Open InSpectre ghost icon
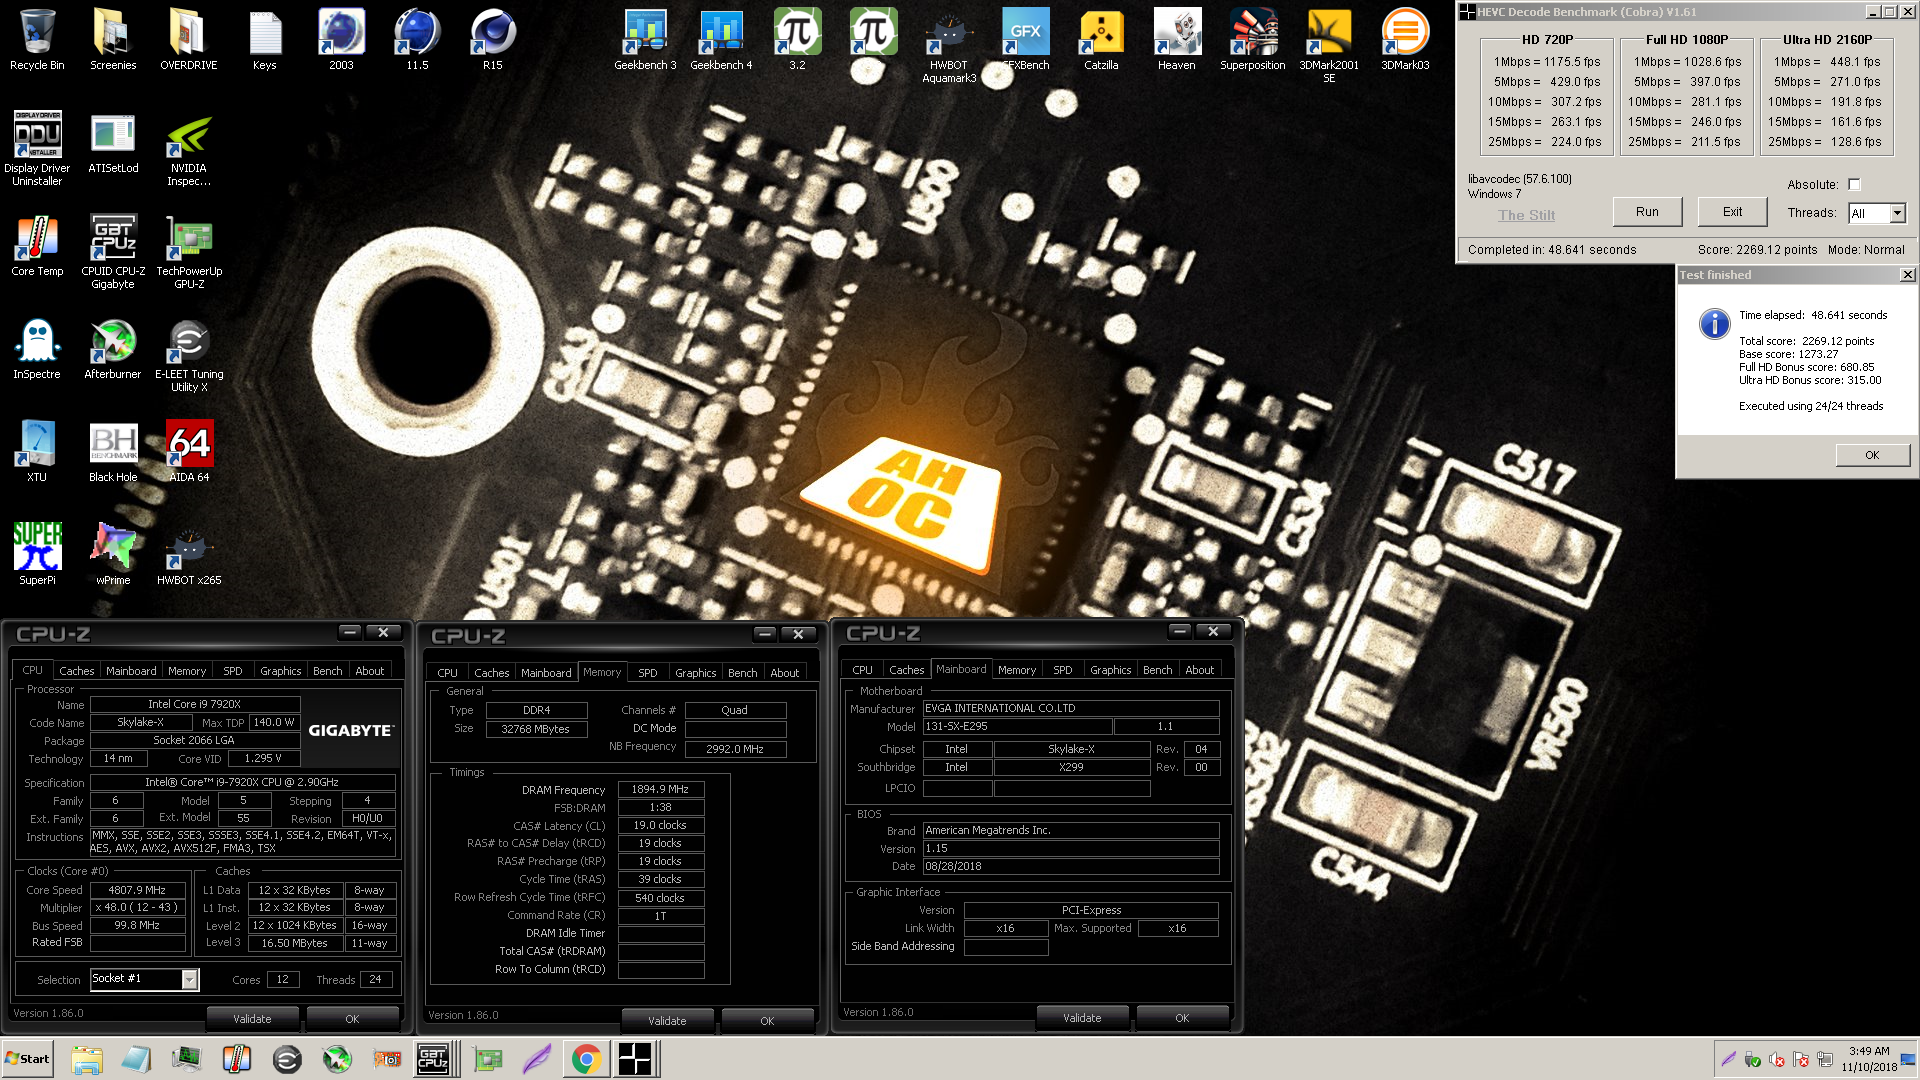This screenshot has width=1920, height=1080. [37, 348]
